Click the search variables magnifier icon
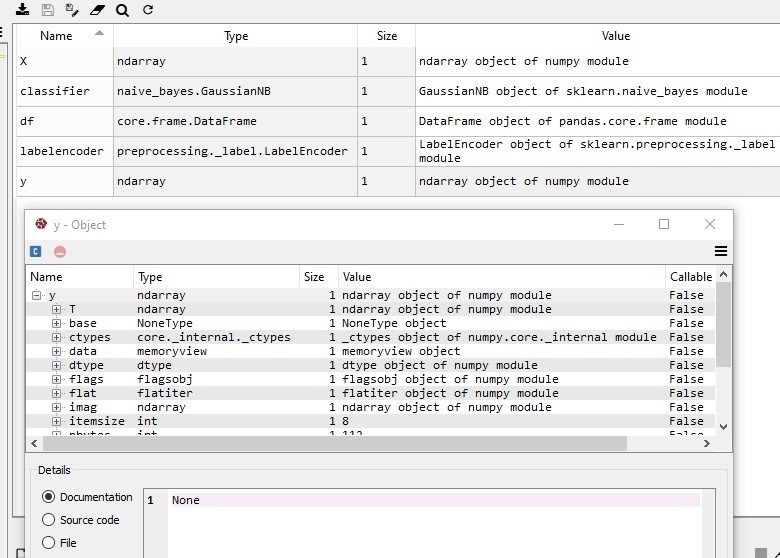 [122, 10]
